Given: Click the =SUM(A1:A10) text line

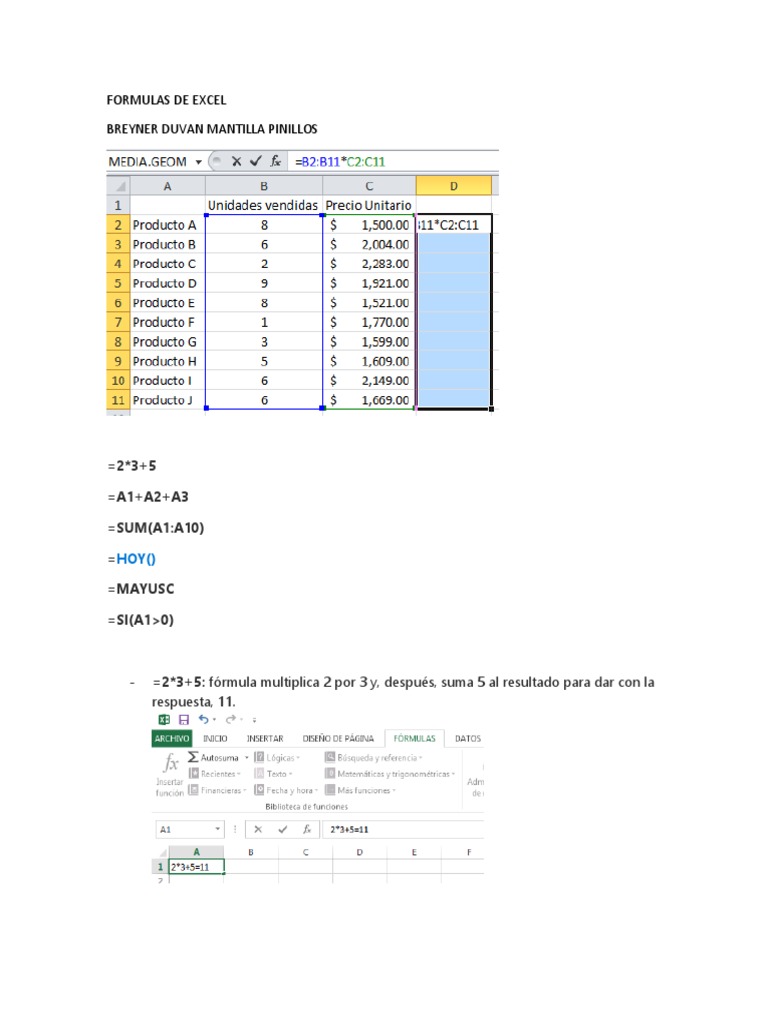Looking at the screenshot, I should click(156, 528).
